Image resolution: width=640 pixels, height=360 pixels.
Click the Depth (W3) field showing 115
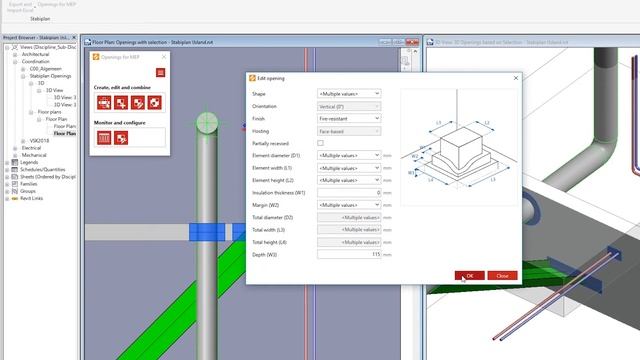click(x=349, y=254)
